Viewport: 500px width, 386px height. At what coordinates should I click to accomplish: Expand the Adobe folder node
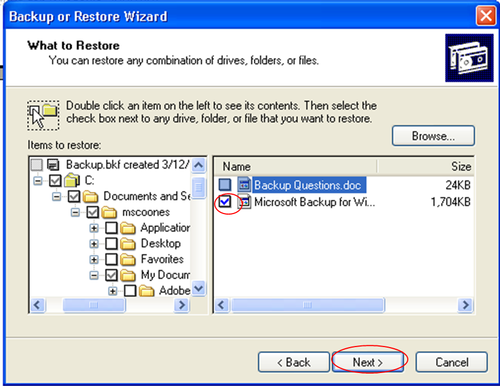[113, 291]
